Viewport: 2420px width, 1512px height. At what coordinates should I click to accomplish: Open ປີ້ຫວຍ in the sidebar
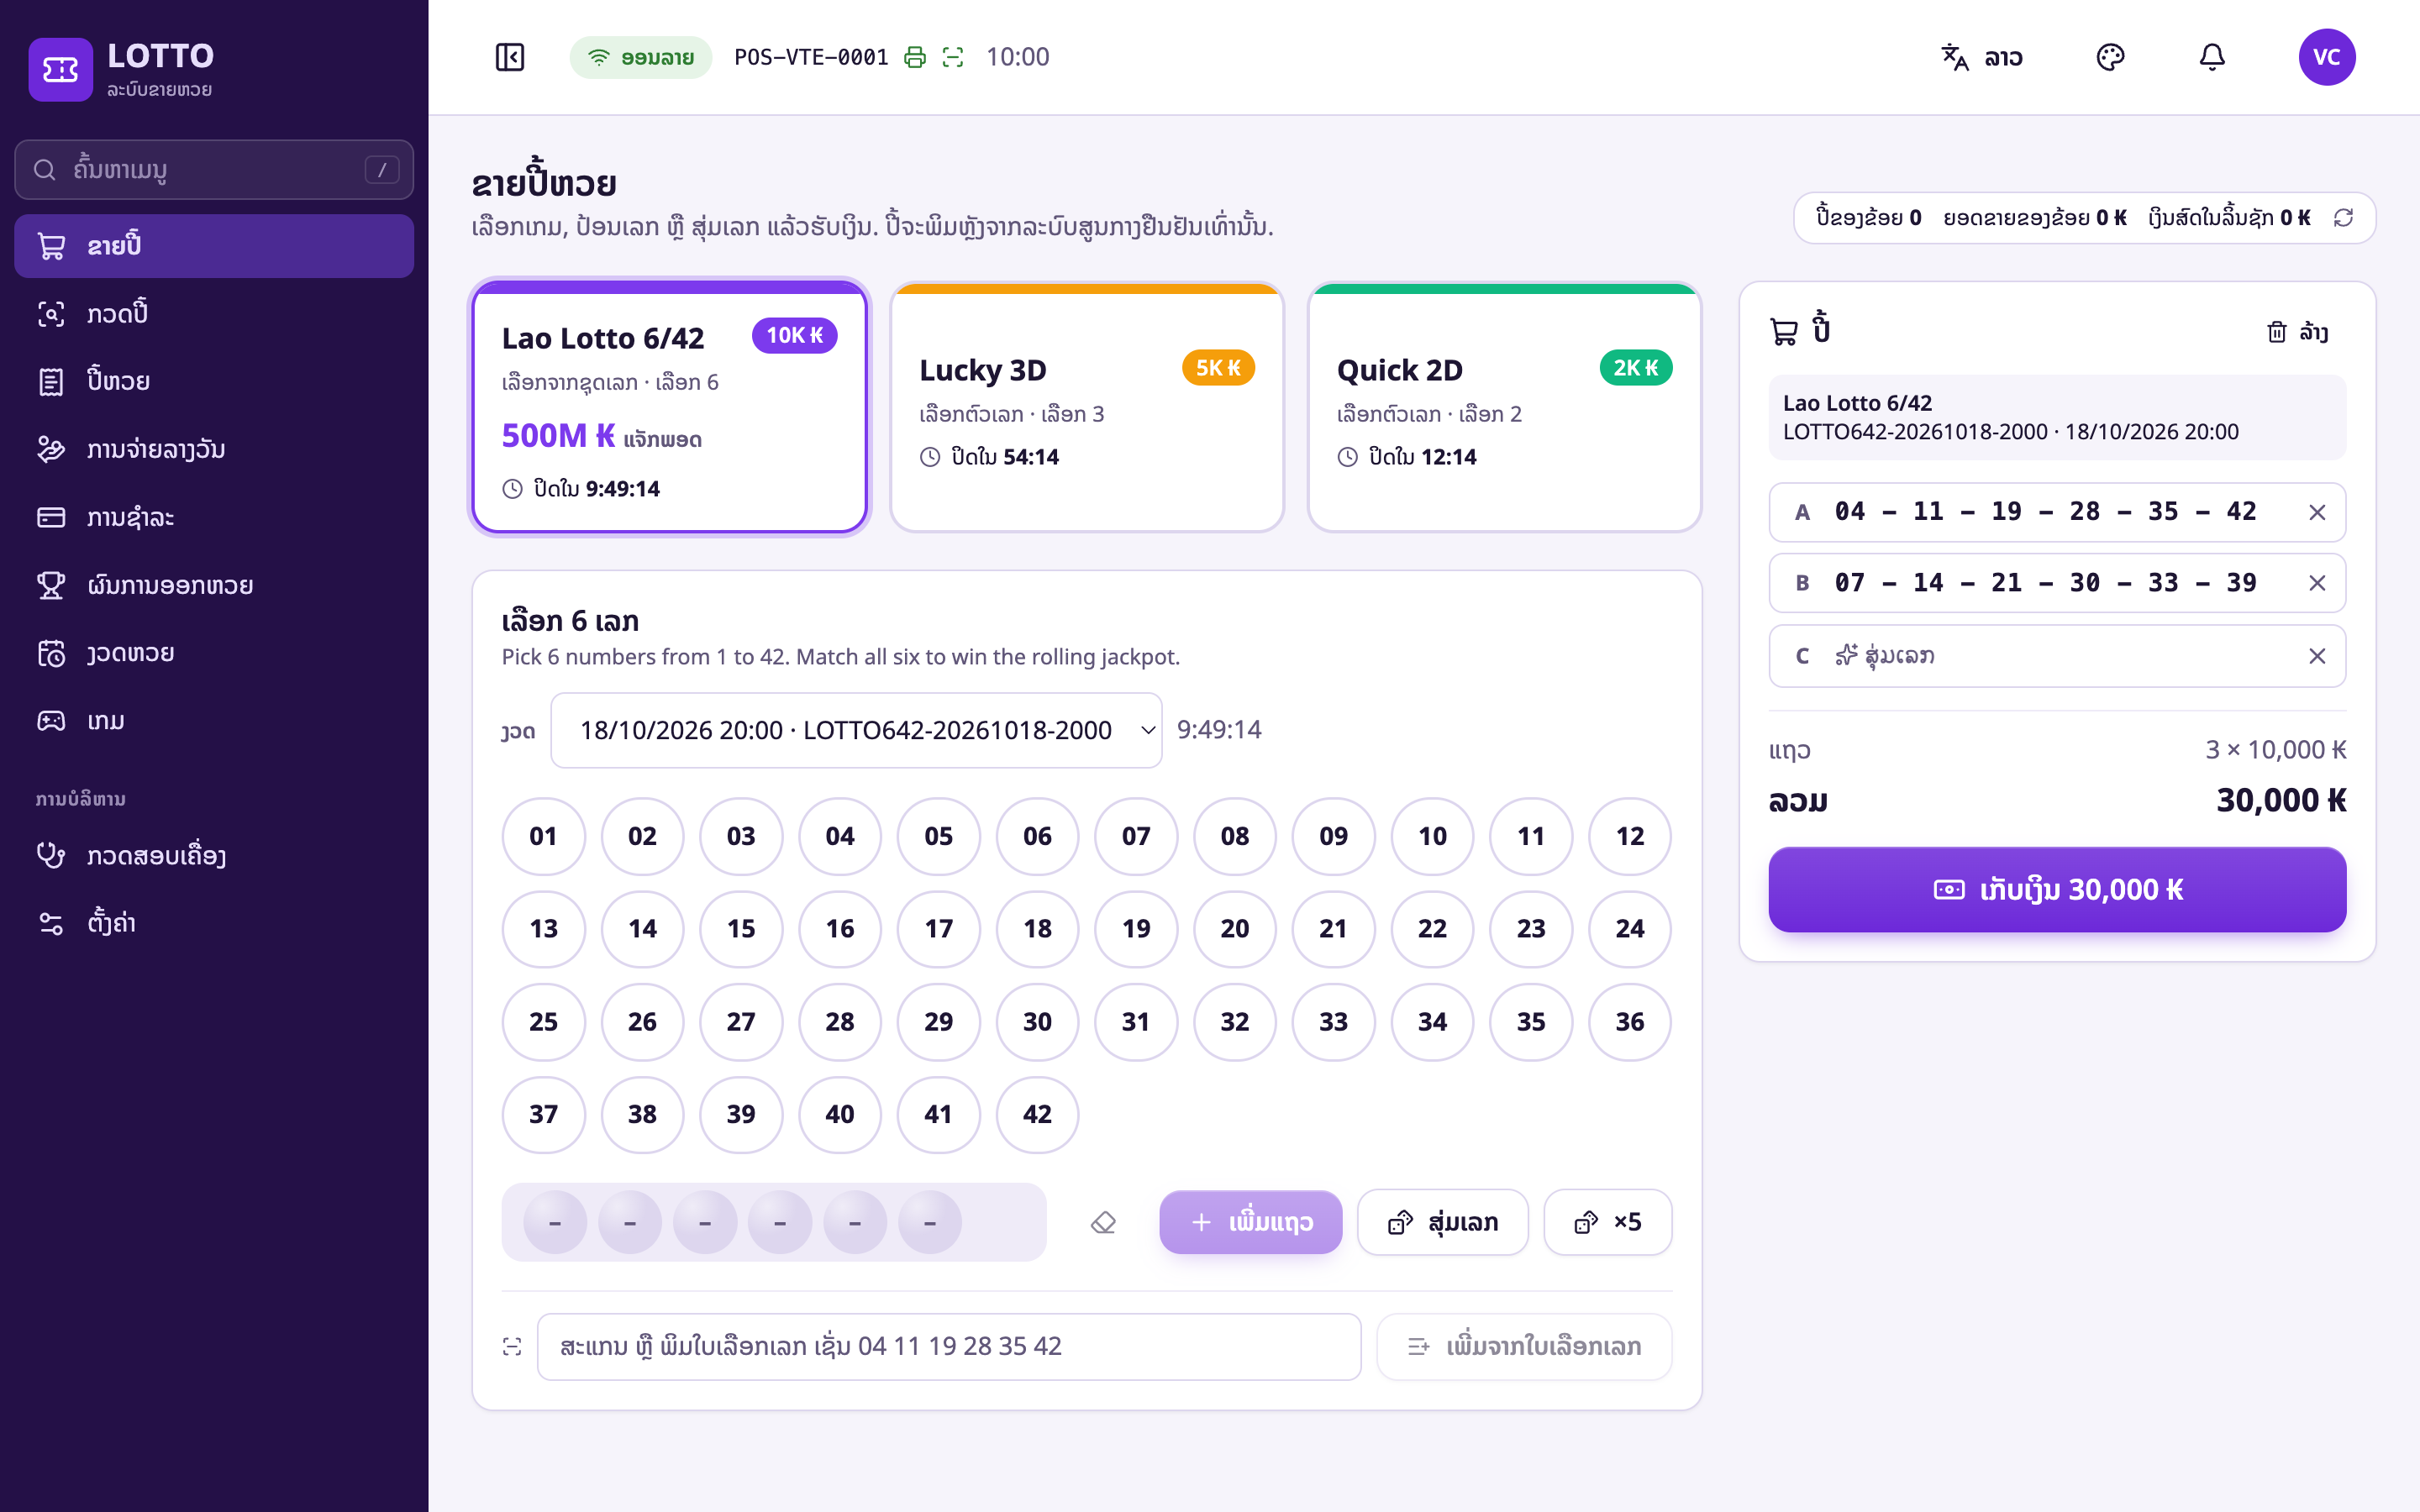tap(214, 381)
